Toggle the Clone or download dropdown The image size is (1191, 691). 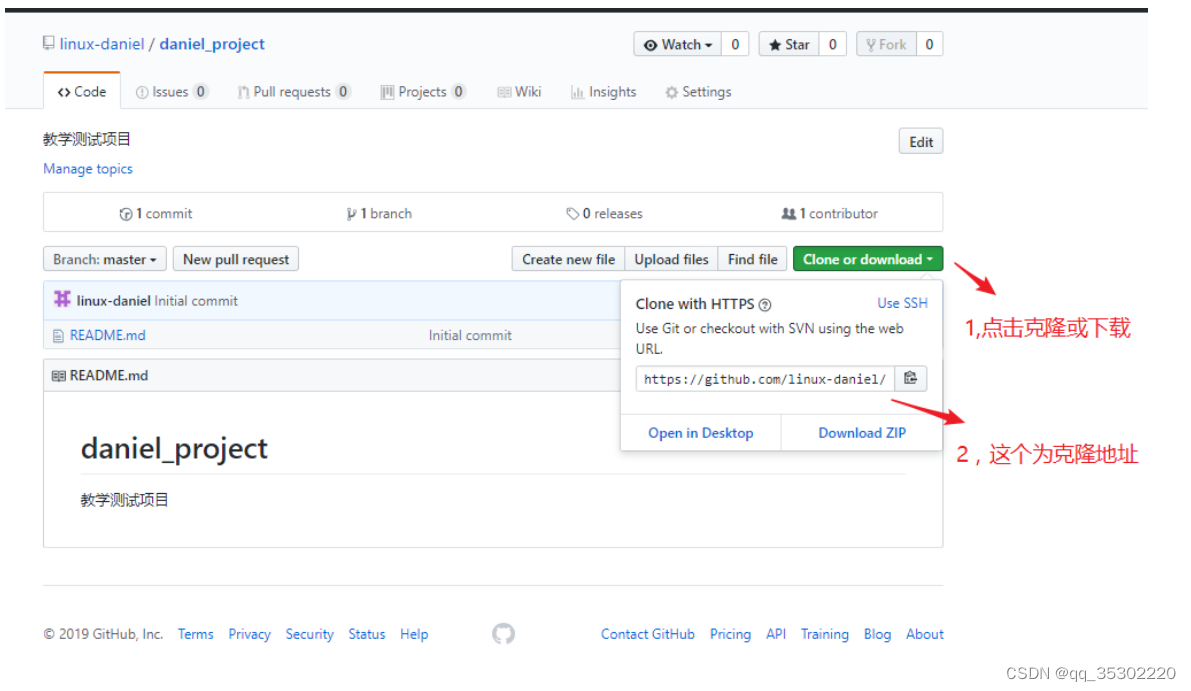coord(867,259)
